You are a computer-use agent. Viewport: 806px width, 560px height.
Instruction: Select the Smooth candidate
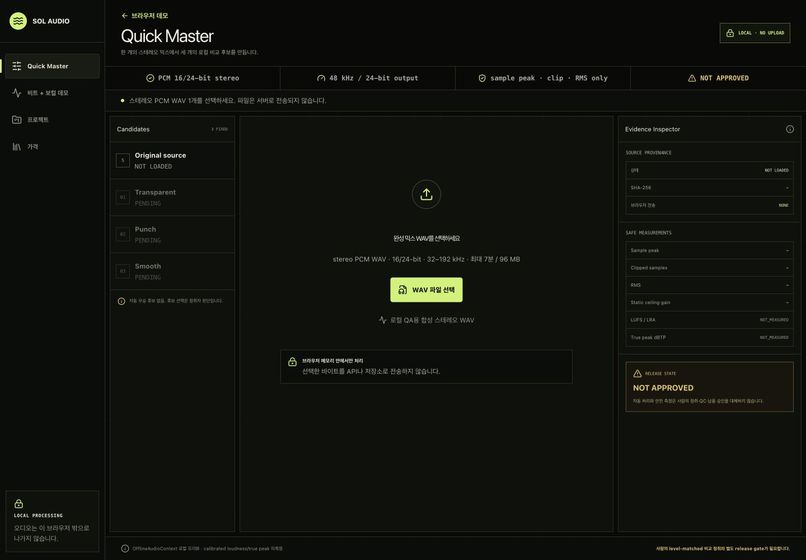pyautogui.click(x=172, y=271)
